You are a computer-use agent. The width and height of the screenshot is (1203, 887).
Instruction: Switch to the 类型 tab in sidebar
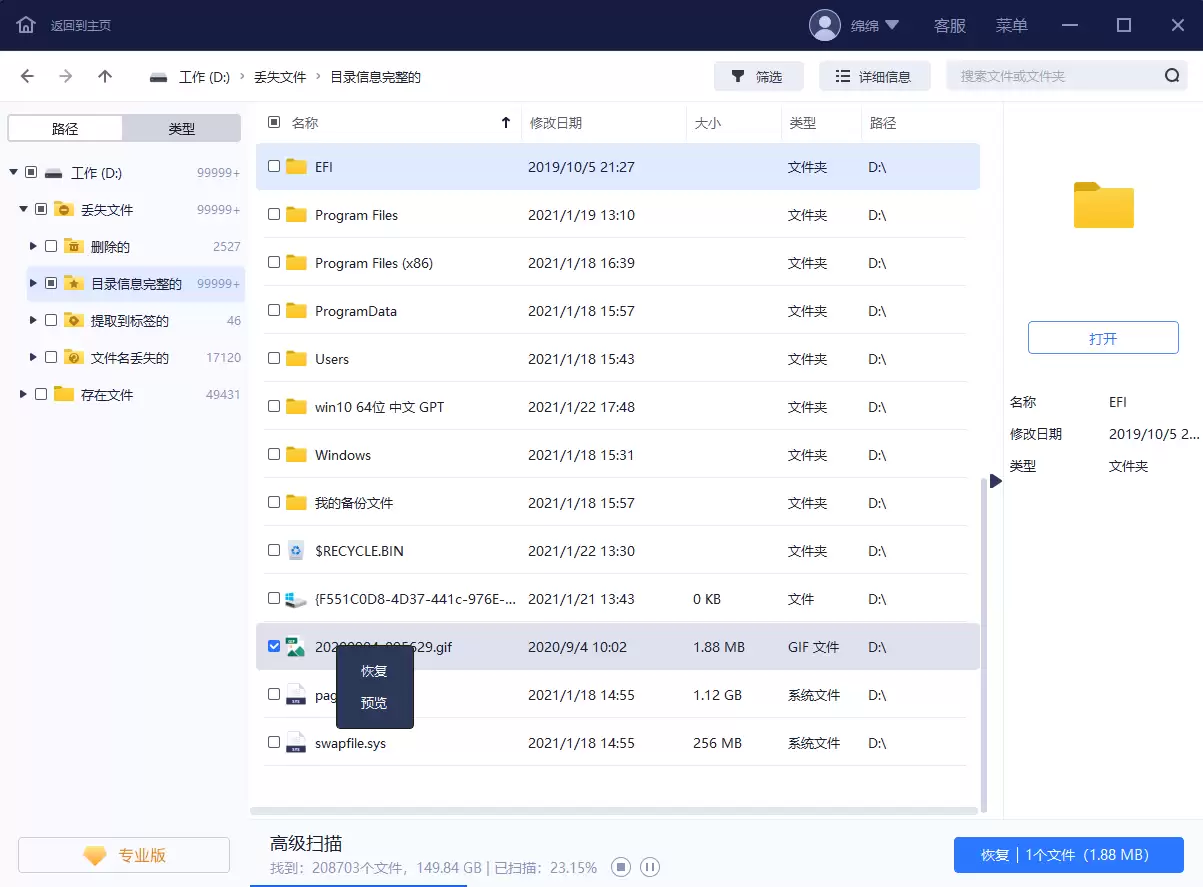(181, 127)
